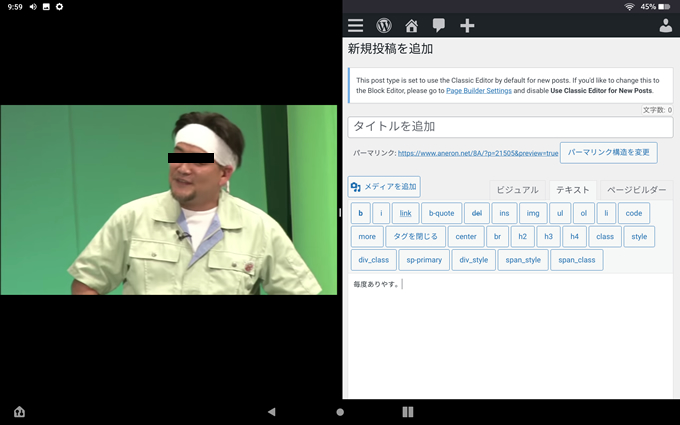The height and width of the screenshot is (425, 680).
Task: Tap the Wi-Fi status icon
Action: tap(629, 7)
